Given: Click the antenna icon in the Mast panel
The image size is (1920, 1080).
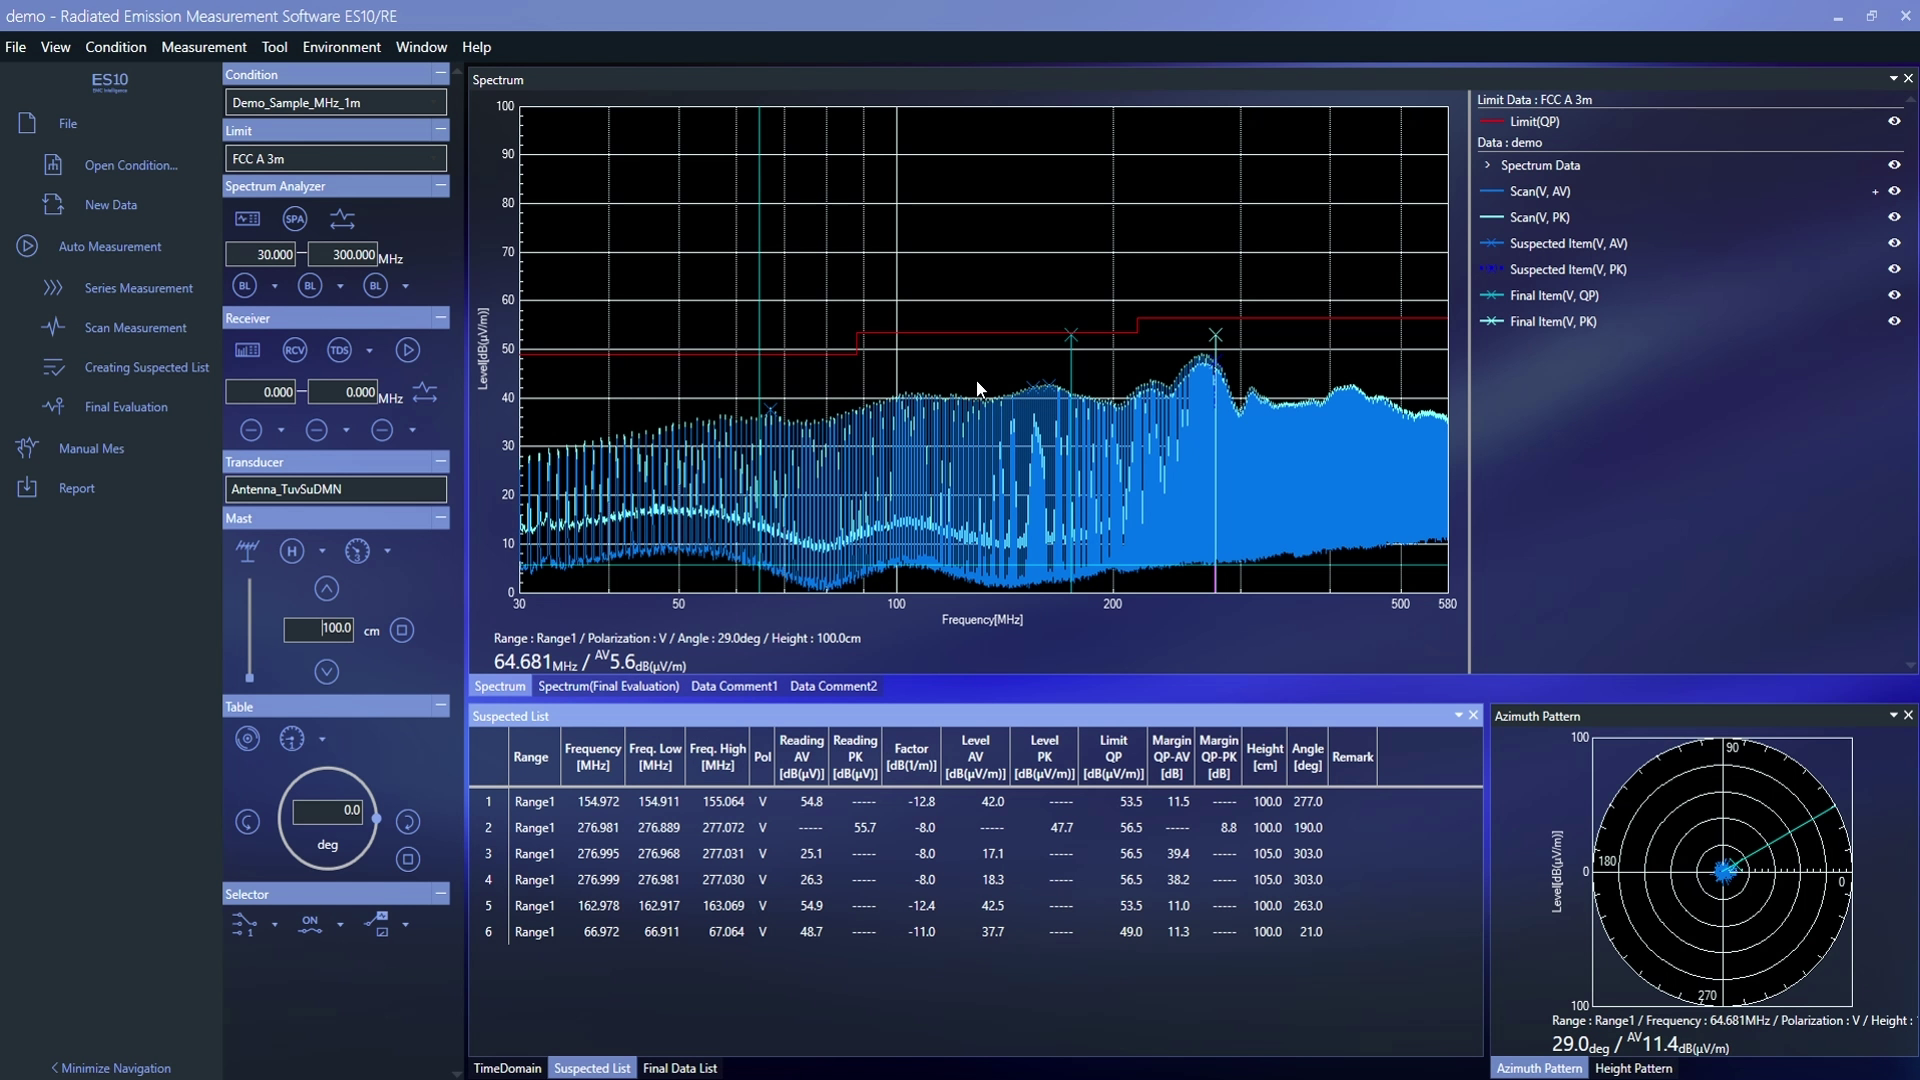Looking at the screenshot, I should (247, 551).
